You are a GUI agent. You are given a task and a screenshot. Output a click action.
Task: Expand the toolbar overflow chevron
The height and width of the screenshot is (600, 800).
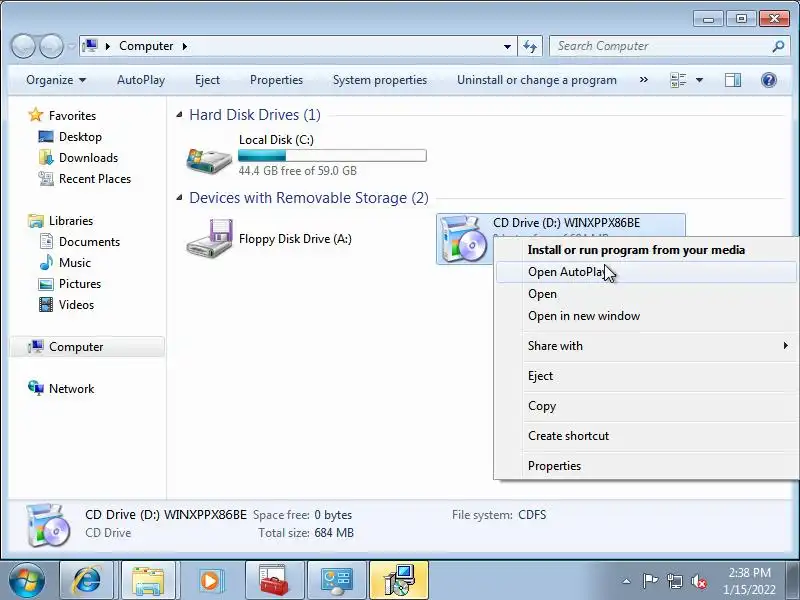click(x=643, y=80)
